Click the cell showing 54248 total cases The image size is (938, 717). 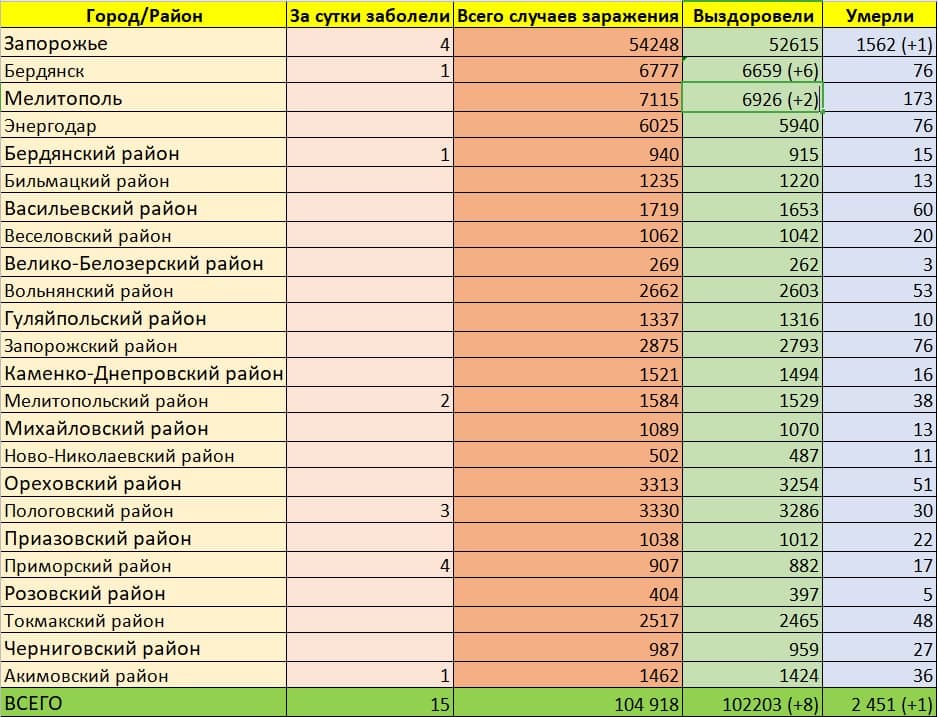[x=567, y=44]
